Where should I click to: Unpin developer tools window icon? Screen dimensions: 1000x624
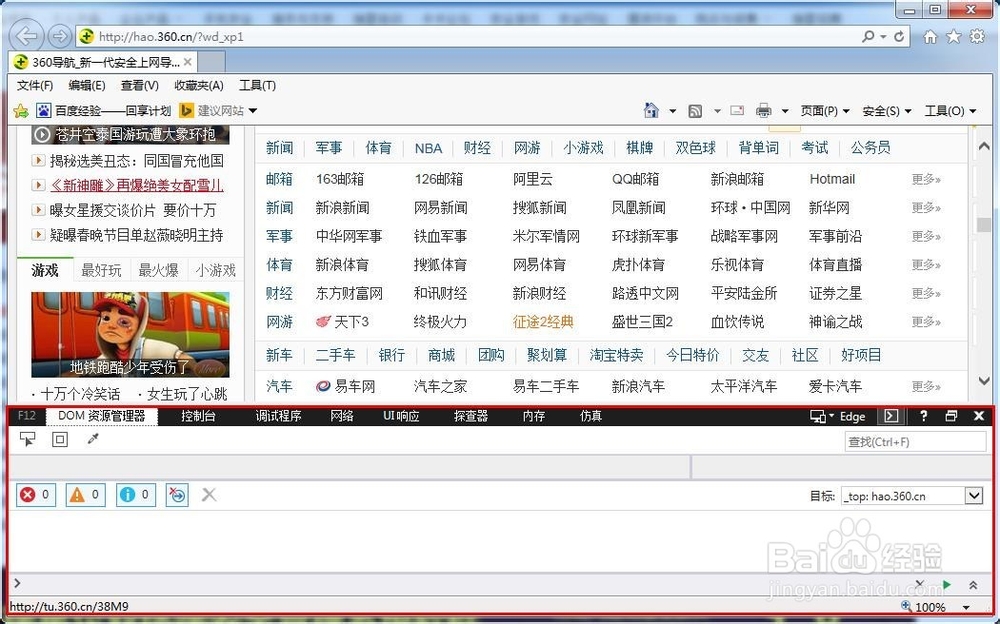click(951, 416)
